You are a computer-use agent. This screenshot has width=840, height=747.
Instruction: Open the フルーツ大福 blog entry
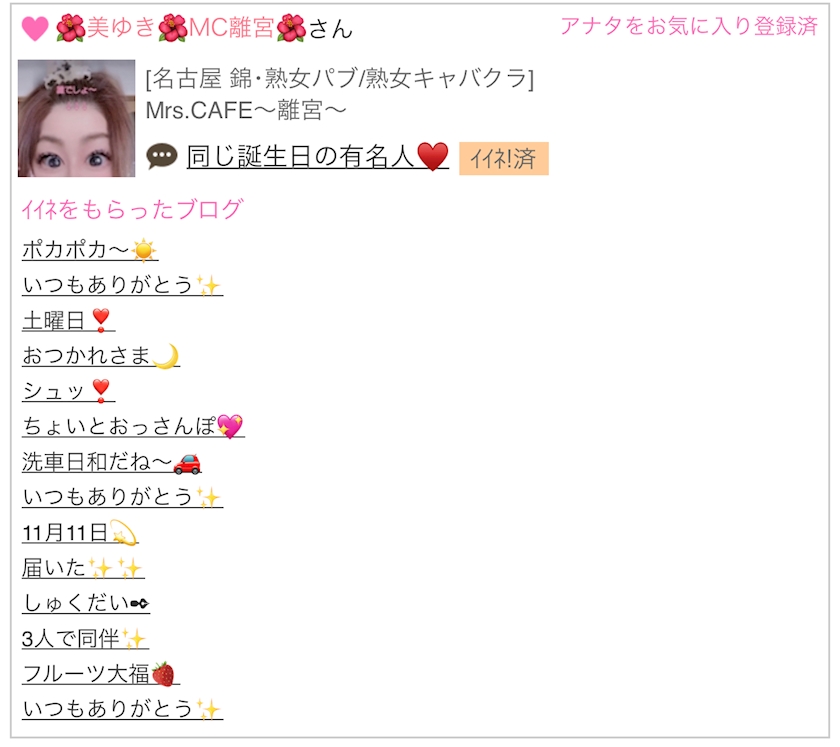(101, 674)
